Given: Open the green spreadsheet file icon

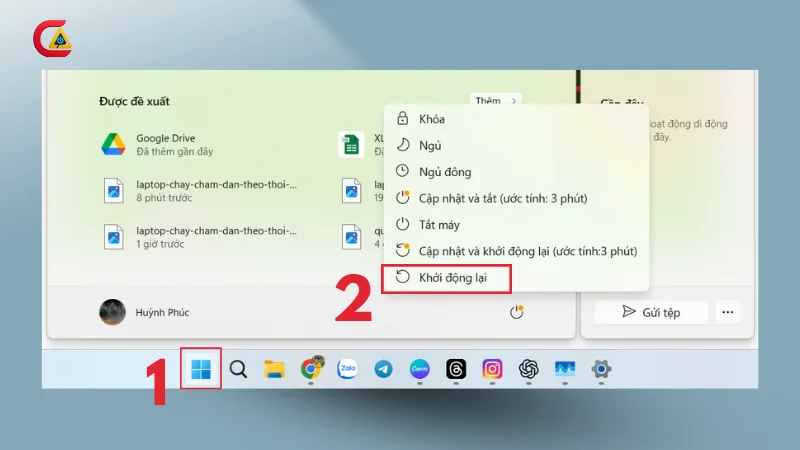Looking at the screenshot, I should 351,144.
